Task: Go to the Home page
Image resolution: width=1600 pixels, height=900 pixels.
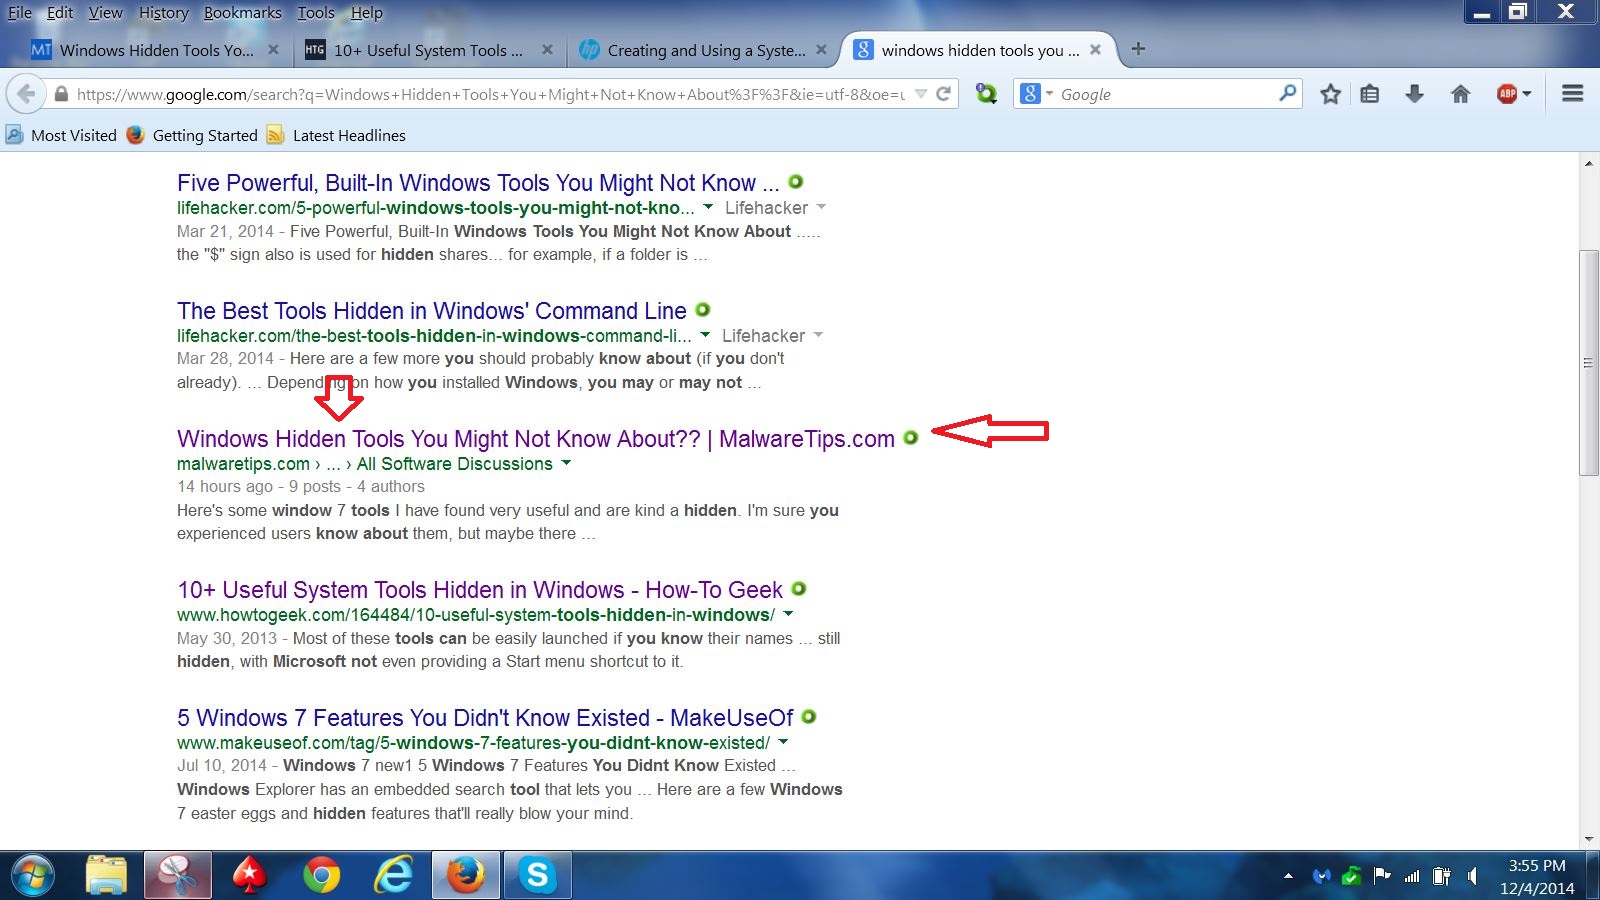Action: click(1460, 94)
